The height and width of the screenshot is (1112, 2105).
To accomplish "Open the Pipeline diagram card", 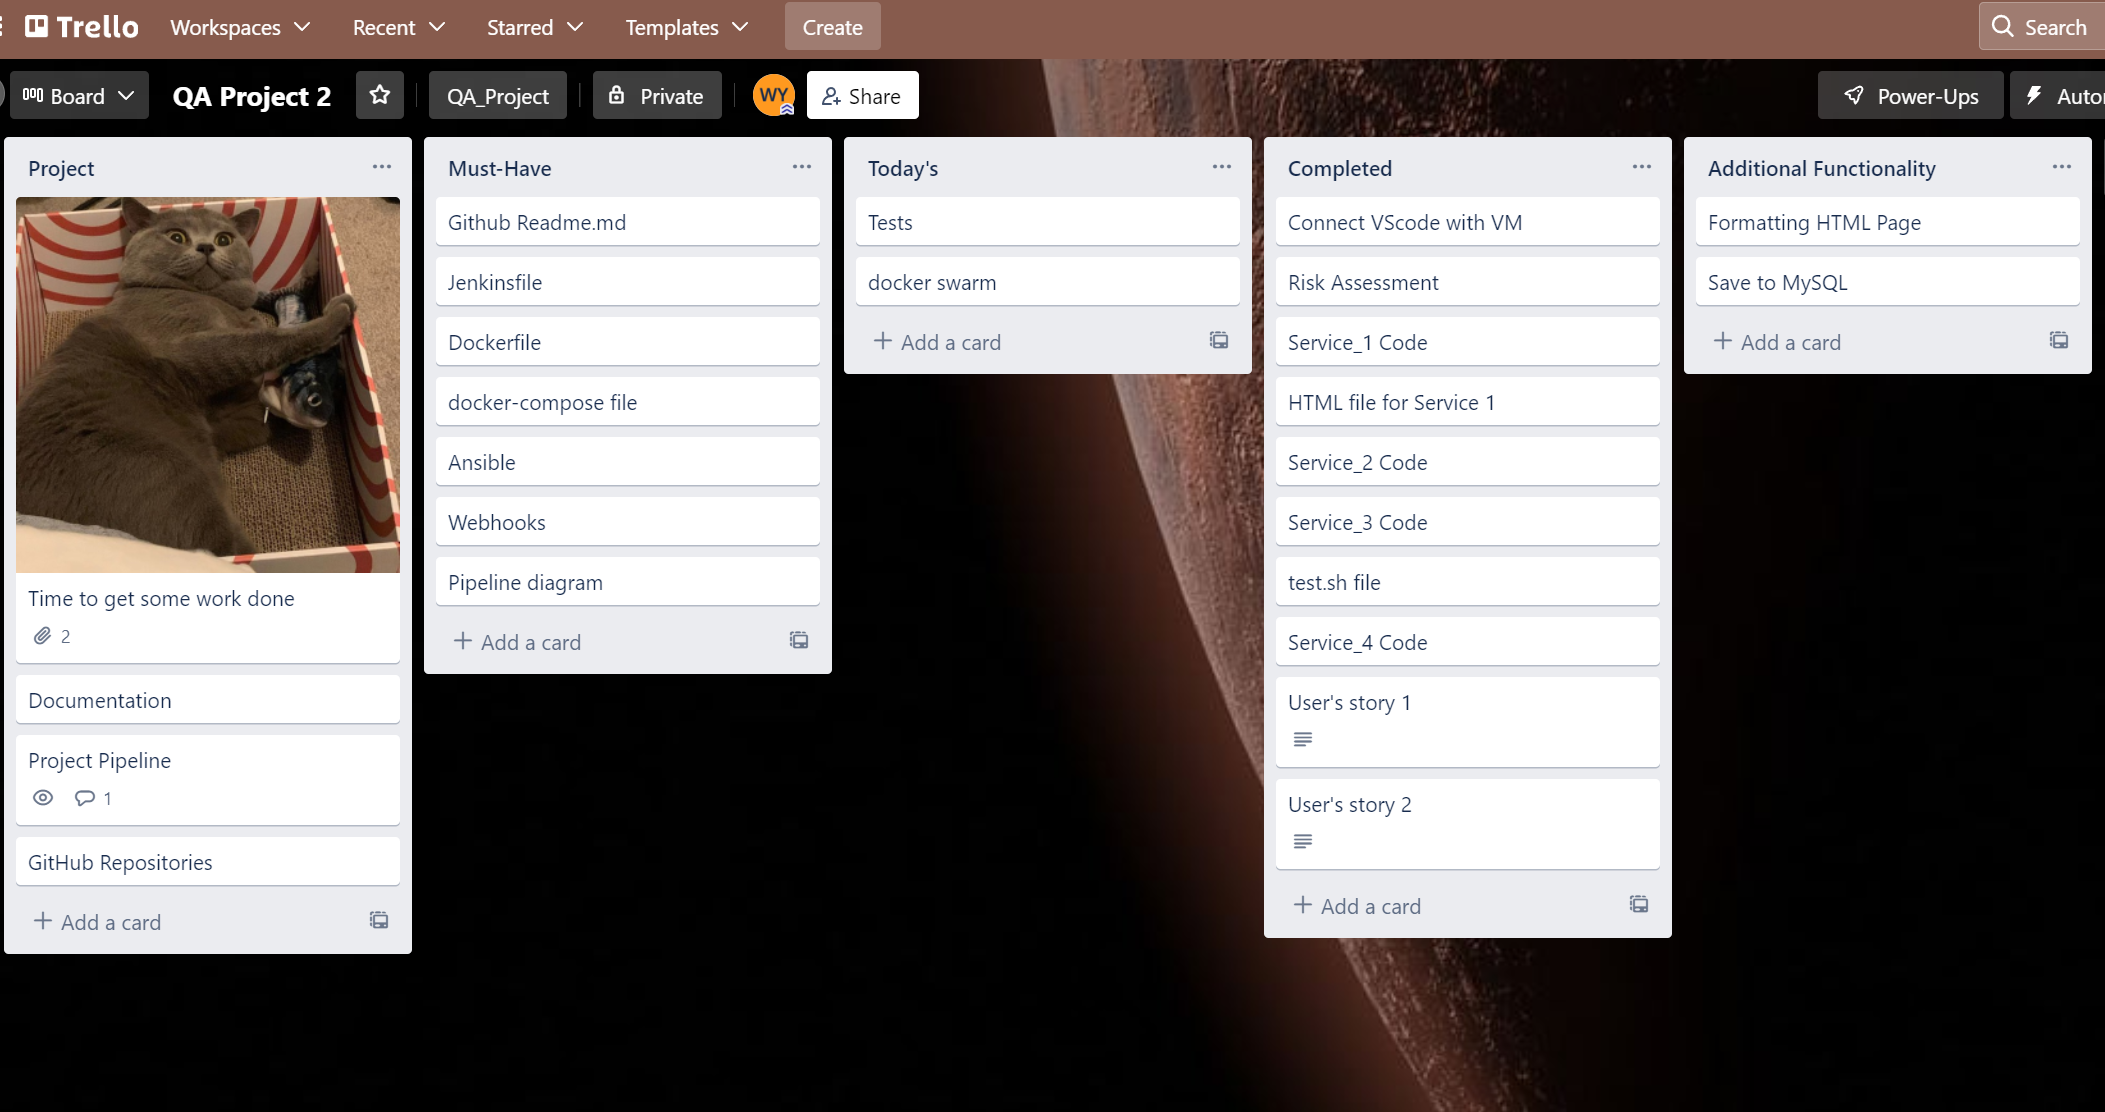I will coord(628,582).
